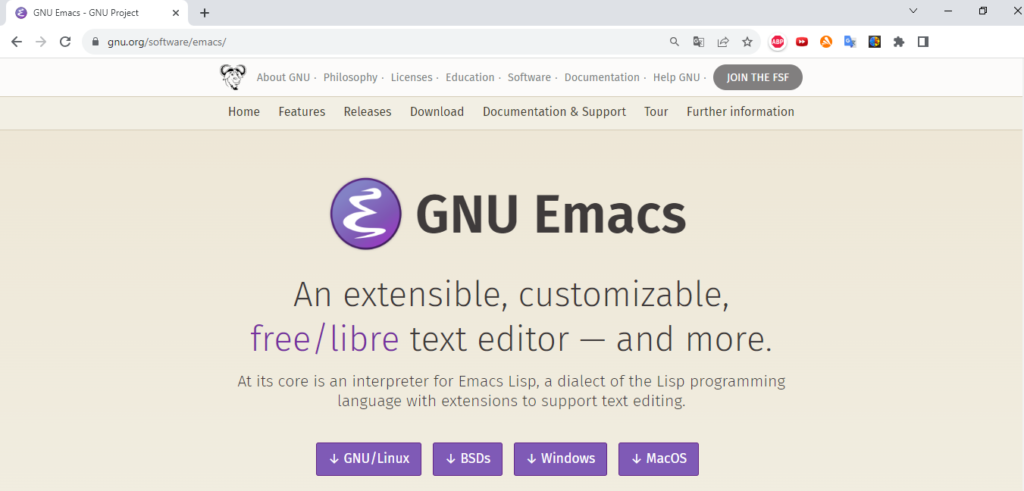Image resolution: width=1024 pixels, height=491 pixels.
Task: Open the Tour menu item
Action: click(x=656, y=112)
